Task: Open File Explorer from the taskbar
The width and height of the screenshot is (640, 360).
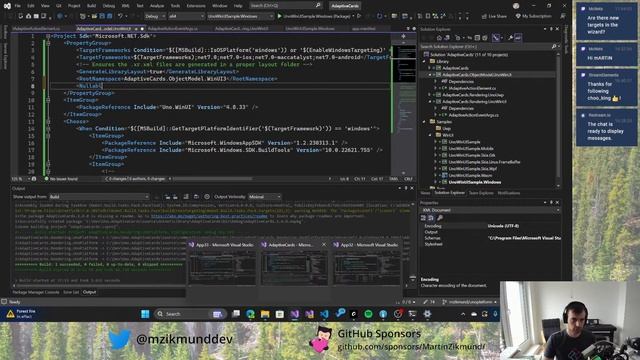Action: click(265, 314)
